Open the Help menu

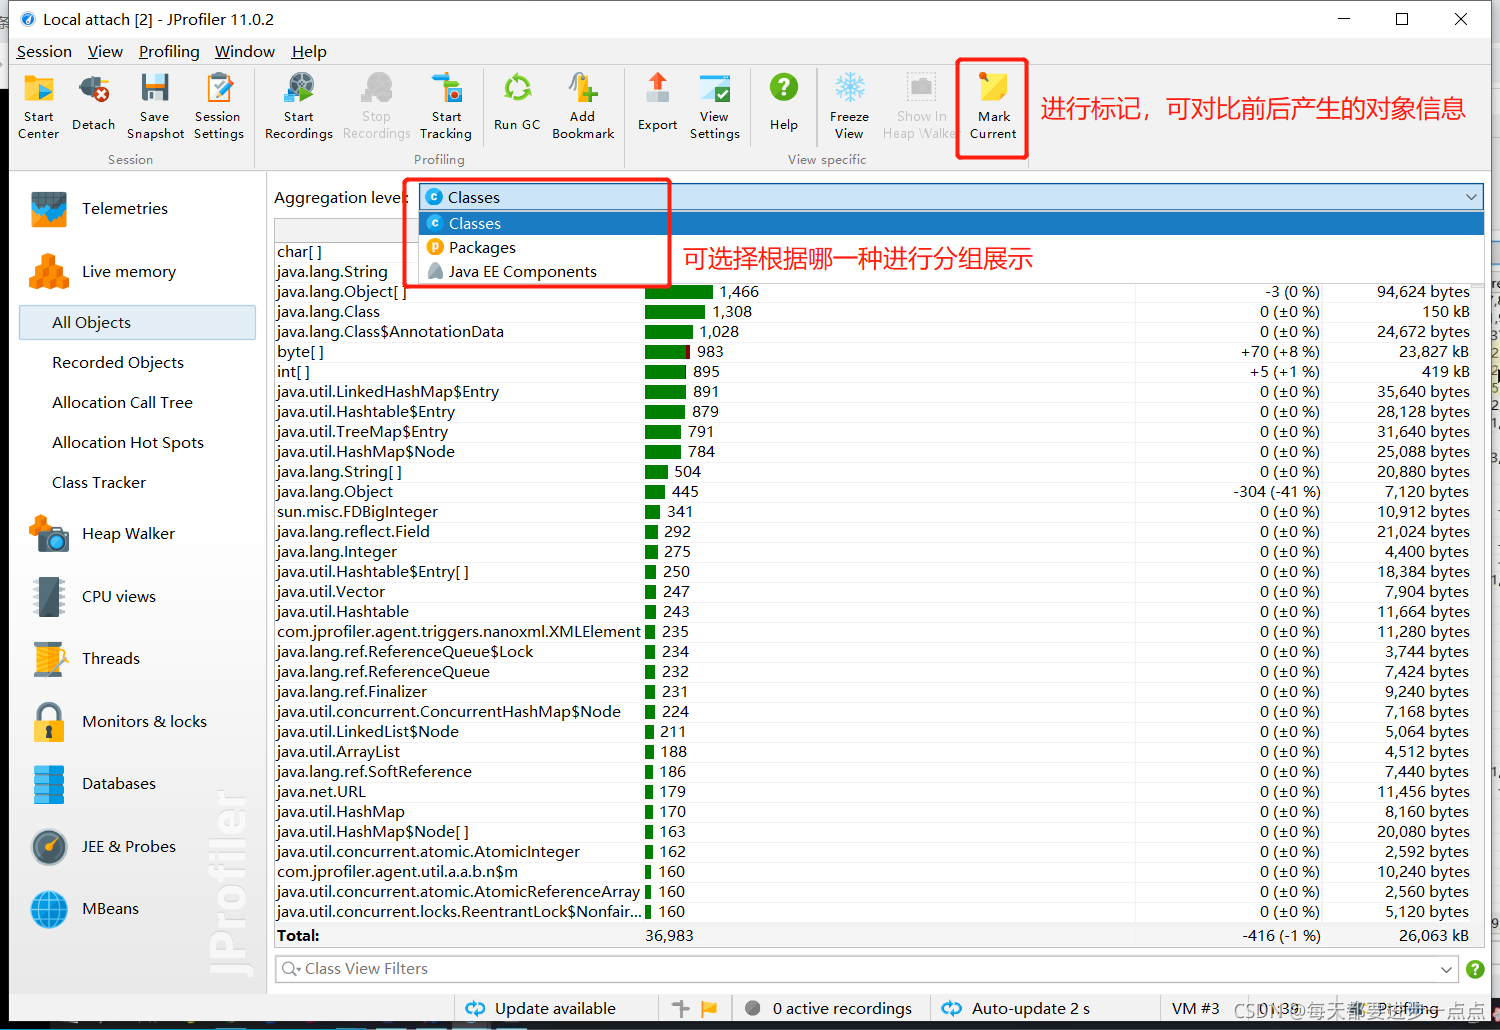[309, 52]
